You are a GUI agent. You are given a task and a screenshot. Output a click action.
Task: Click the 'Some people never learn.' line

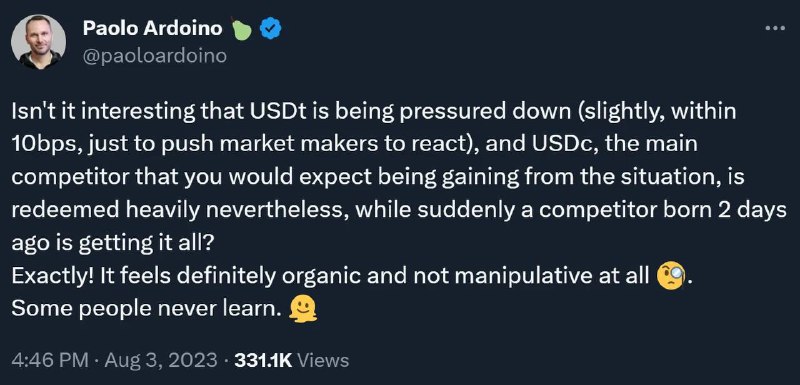(146, 309)
